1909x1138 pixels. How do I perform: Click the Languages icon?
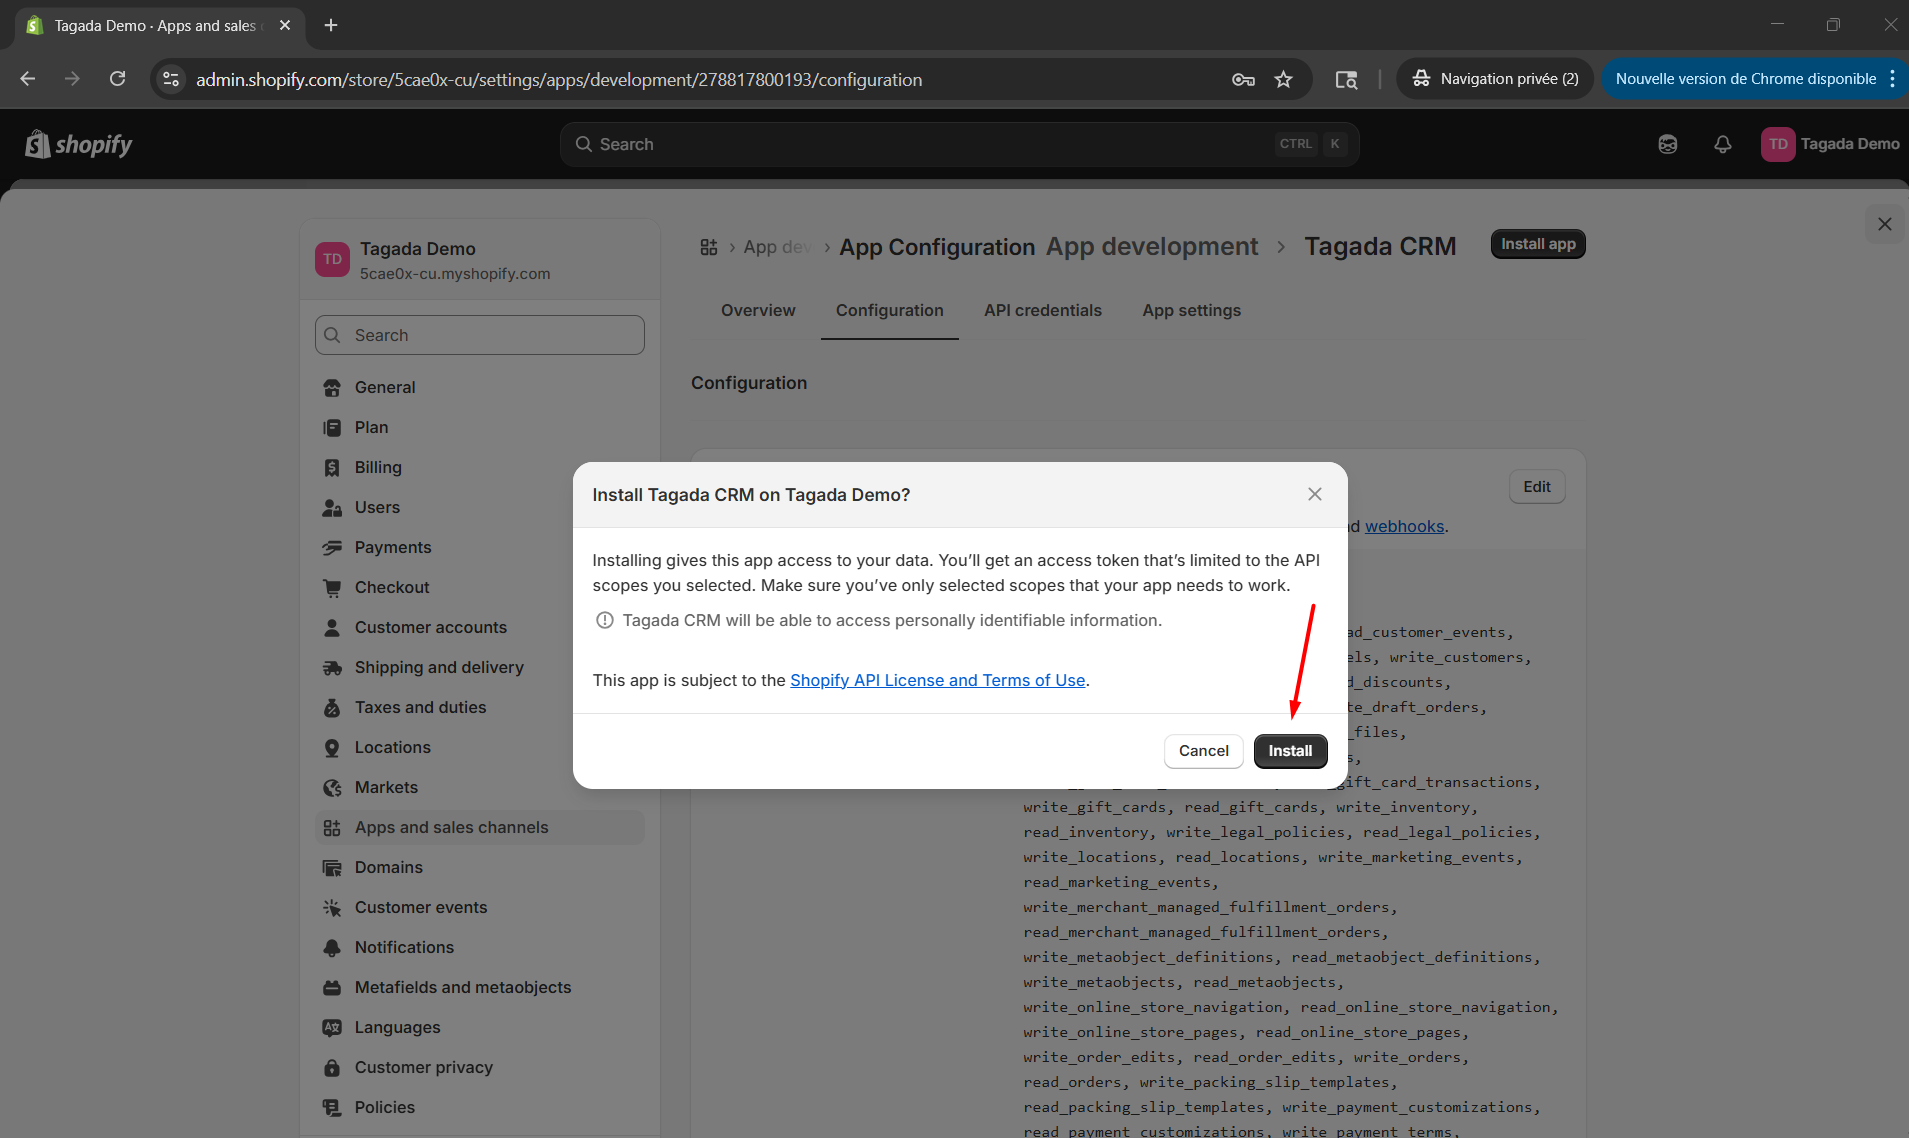(x=332, y=1028)
